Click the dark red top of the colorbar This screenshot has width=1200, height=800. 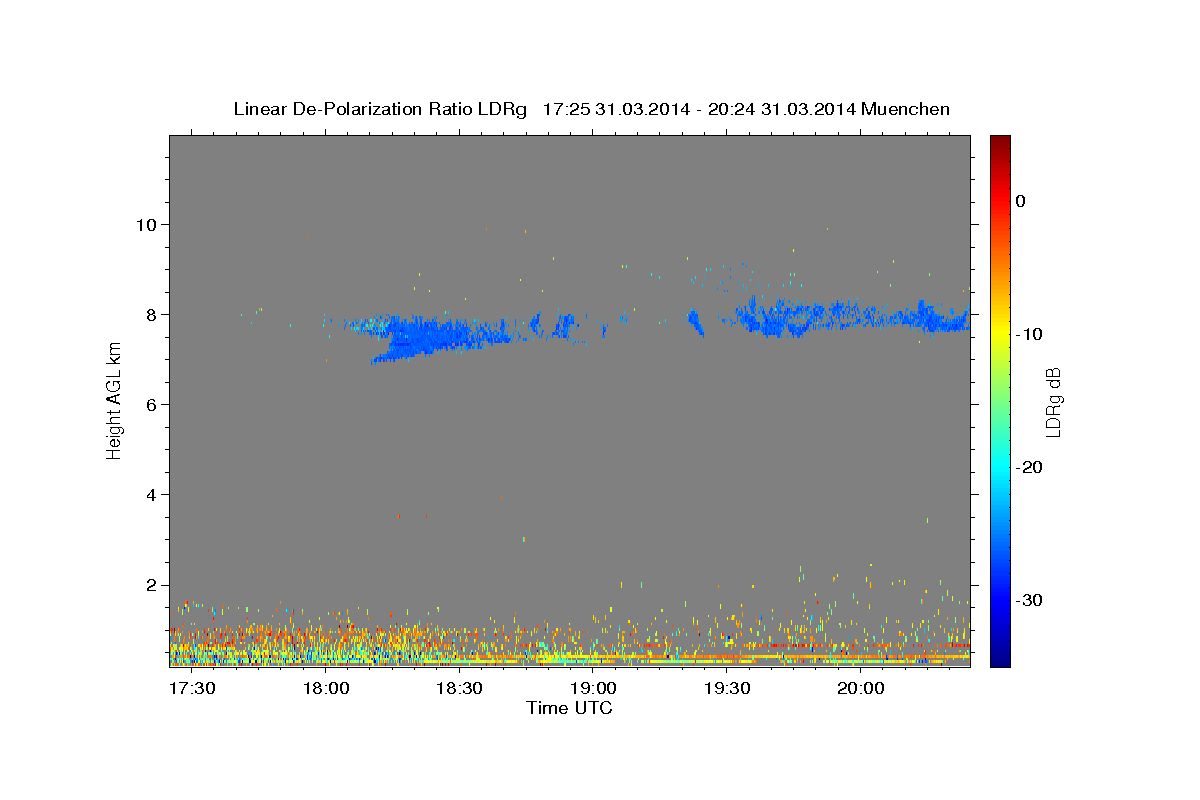(x=1000, y=143)
